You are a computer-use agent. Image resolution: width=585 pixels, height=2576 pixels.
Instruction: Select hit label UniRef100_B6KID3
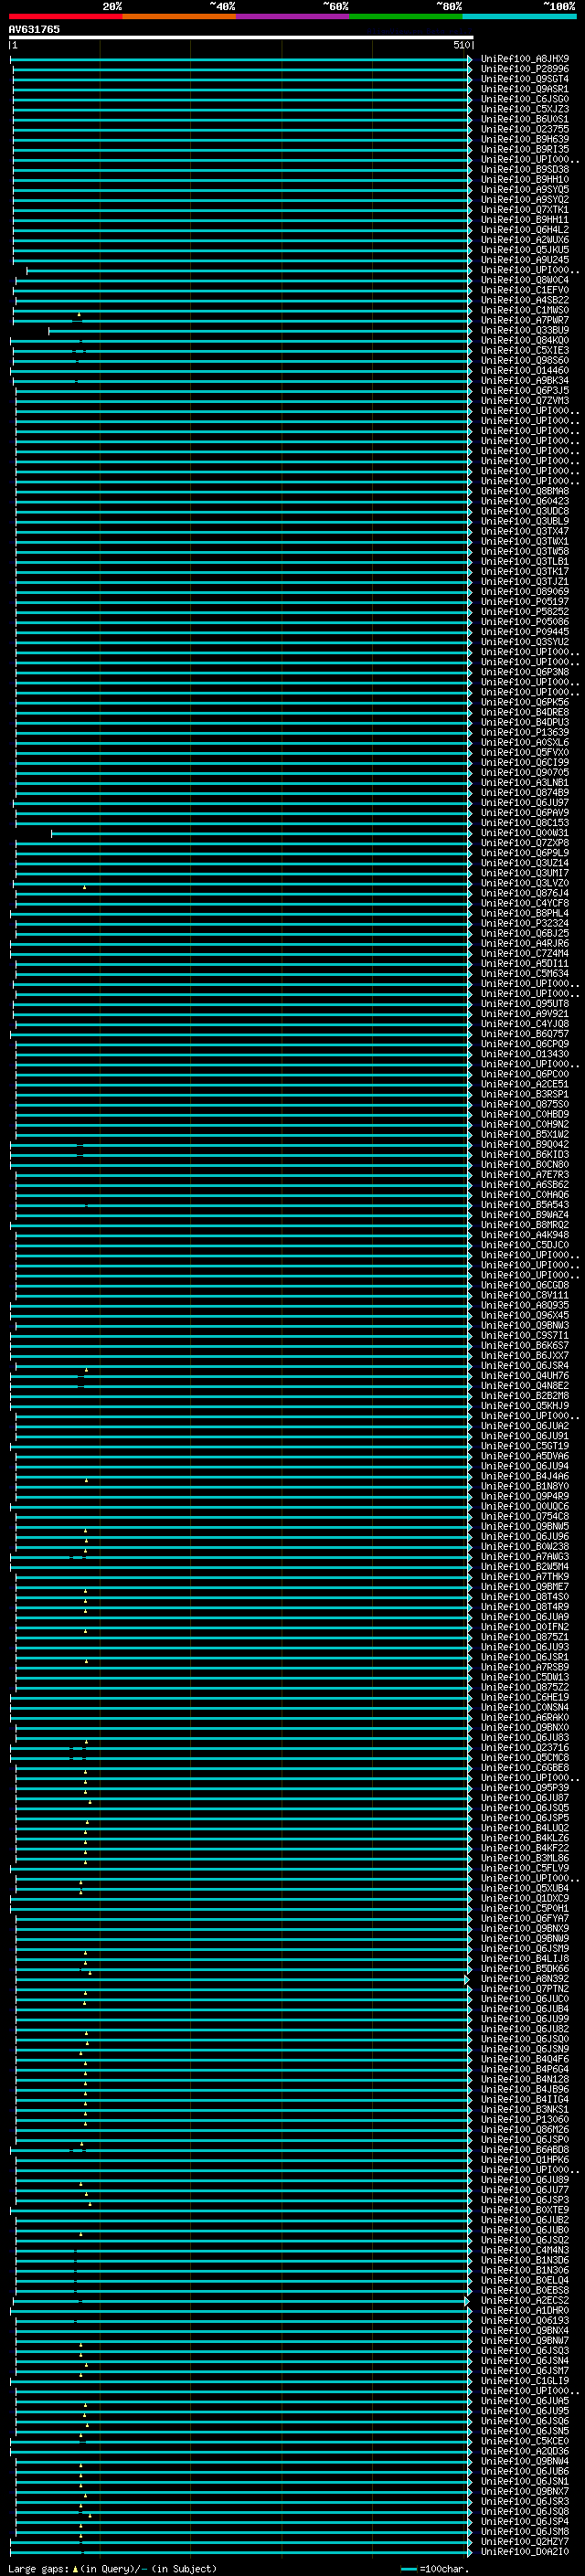pos(525,1154)
